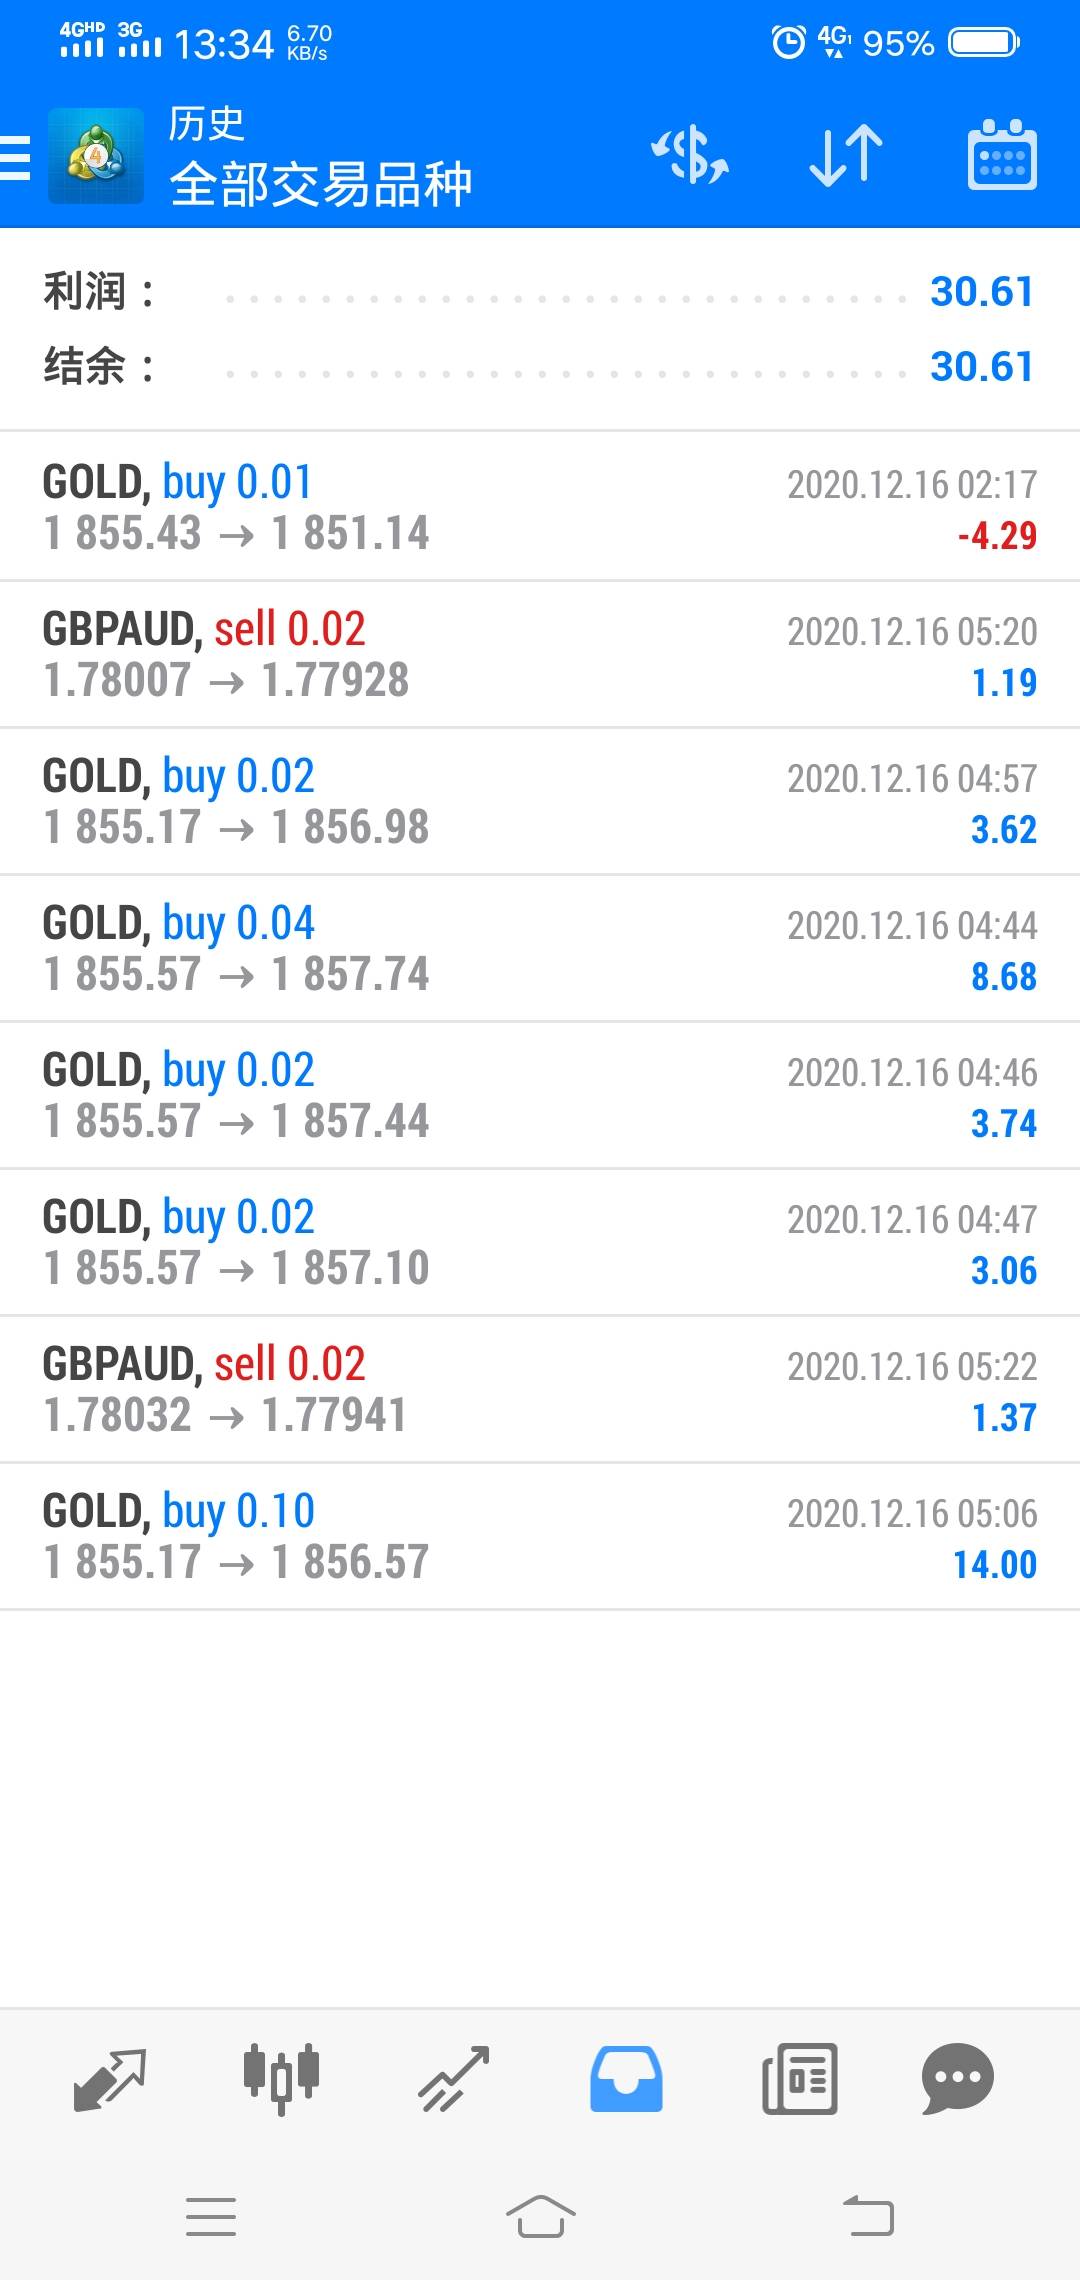Tap the 全部交易品种 header title

click(320, 184)
